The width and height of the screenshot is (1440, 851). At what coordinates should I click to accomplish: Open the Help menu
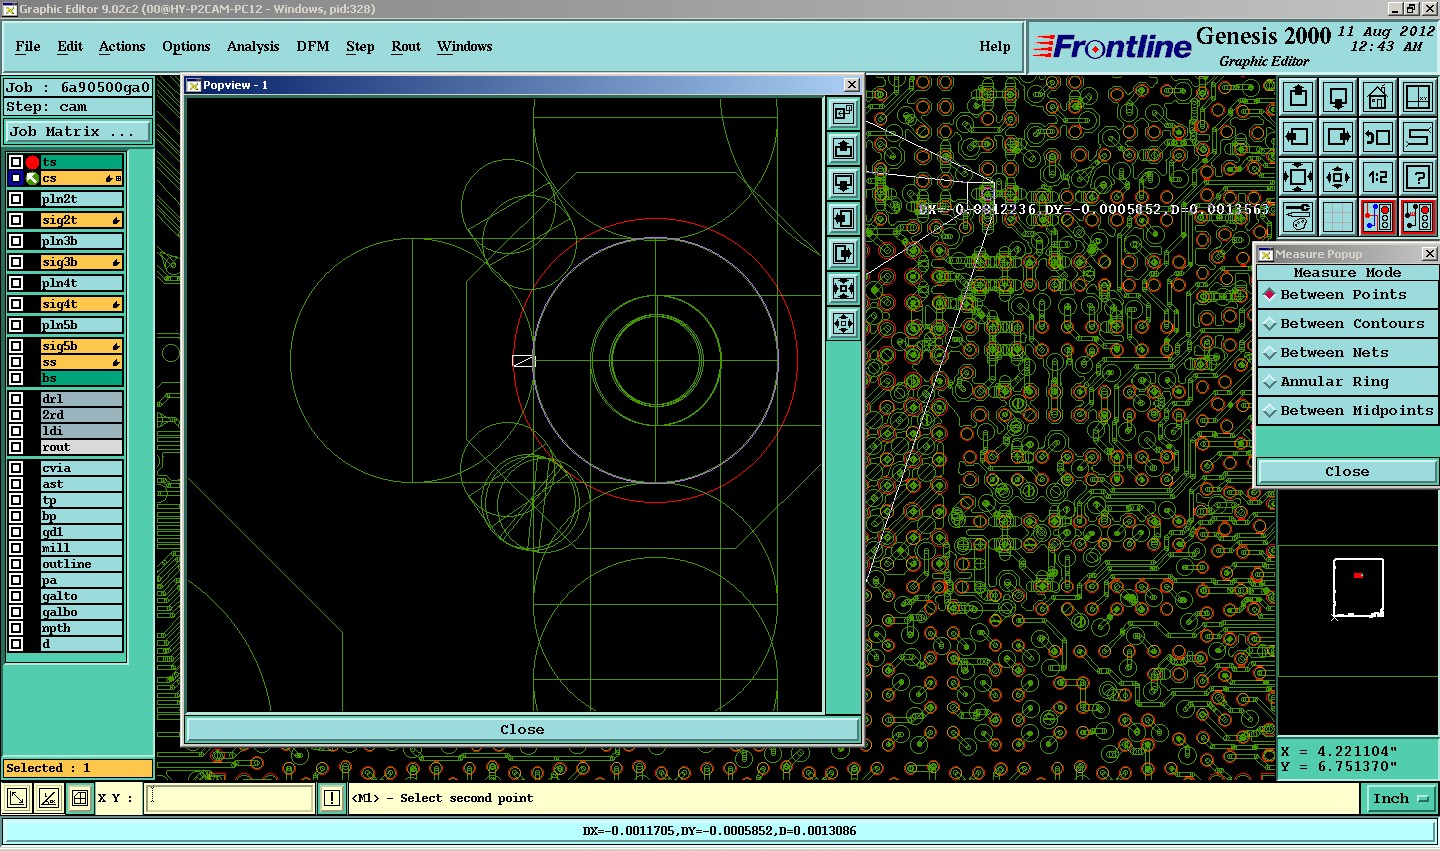coord(995,46)
